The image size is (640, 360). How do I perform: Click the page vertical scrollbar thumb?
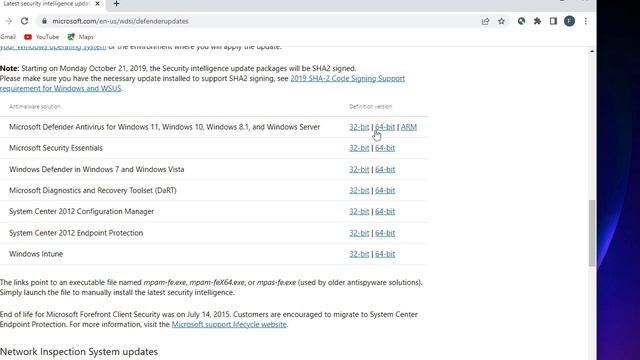point(592,233)
